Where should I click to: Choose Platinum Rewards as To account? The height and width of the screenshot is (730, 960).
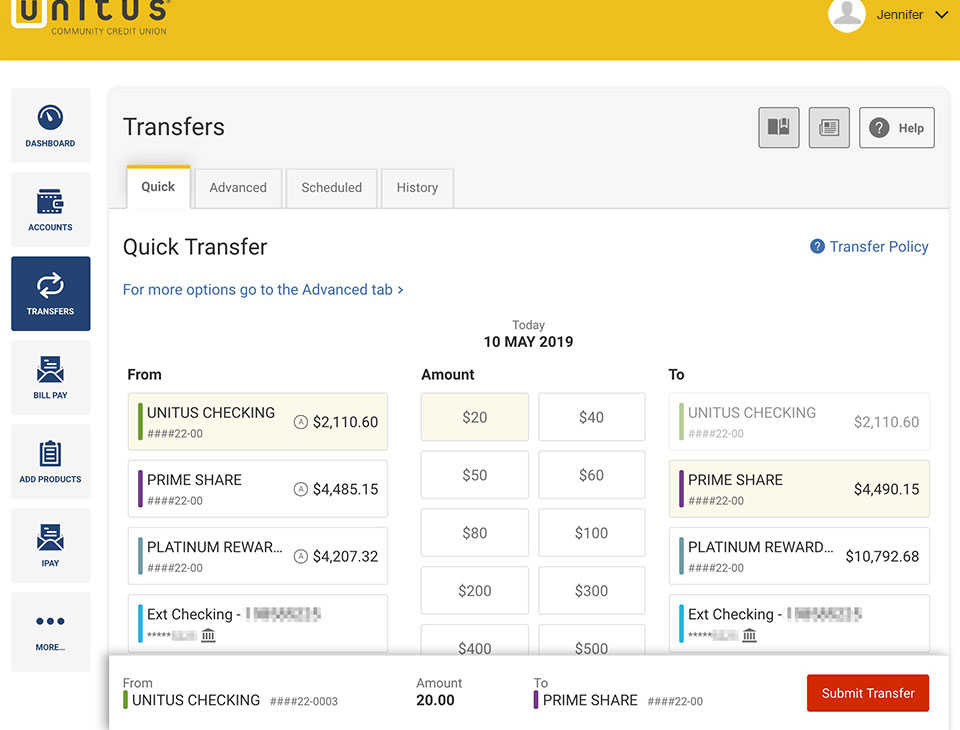pyautogui.click(x=799, y=555)
